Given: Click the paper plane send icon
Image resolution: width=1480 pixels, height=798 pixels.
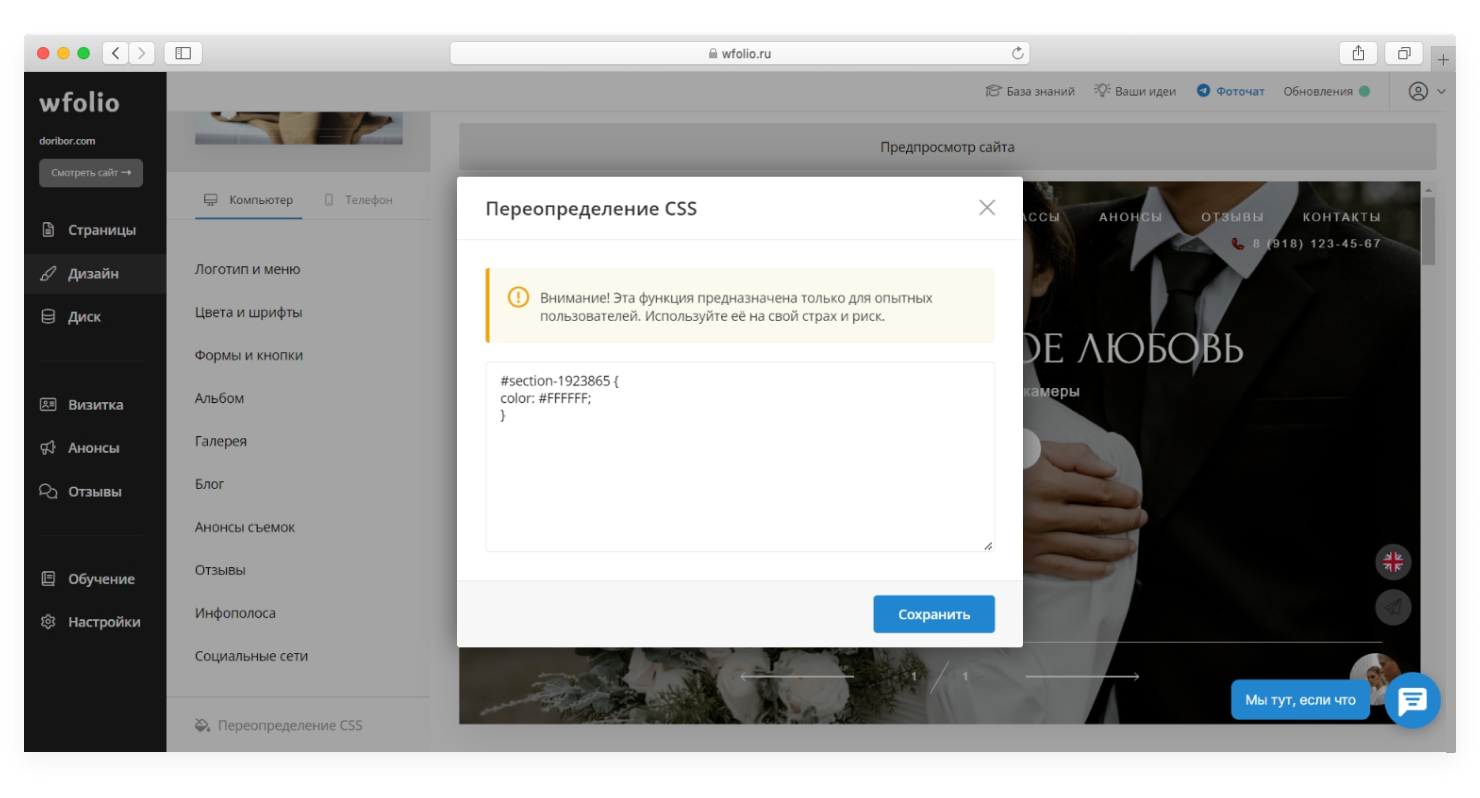Looking at the screenshot, I should (x=1393, y=607).
